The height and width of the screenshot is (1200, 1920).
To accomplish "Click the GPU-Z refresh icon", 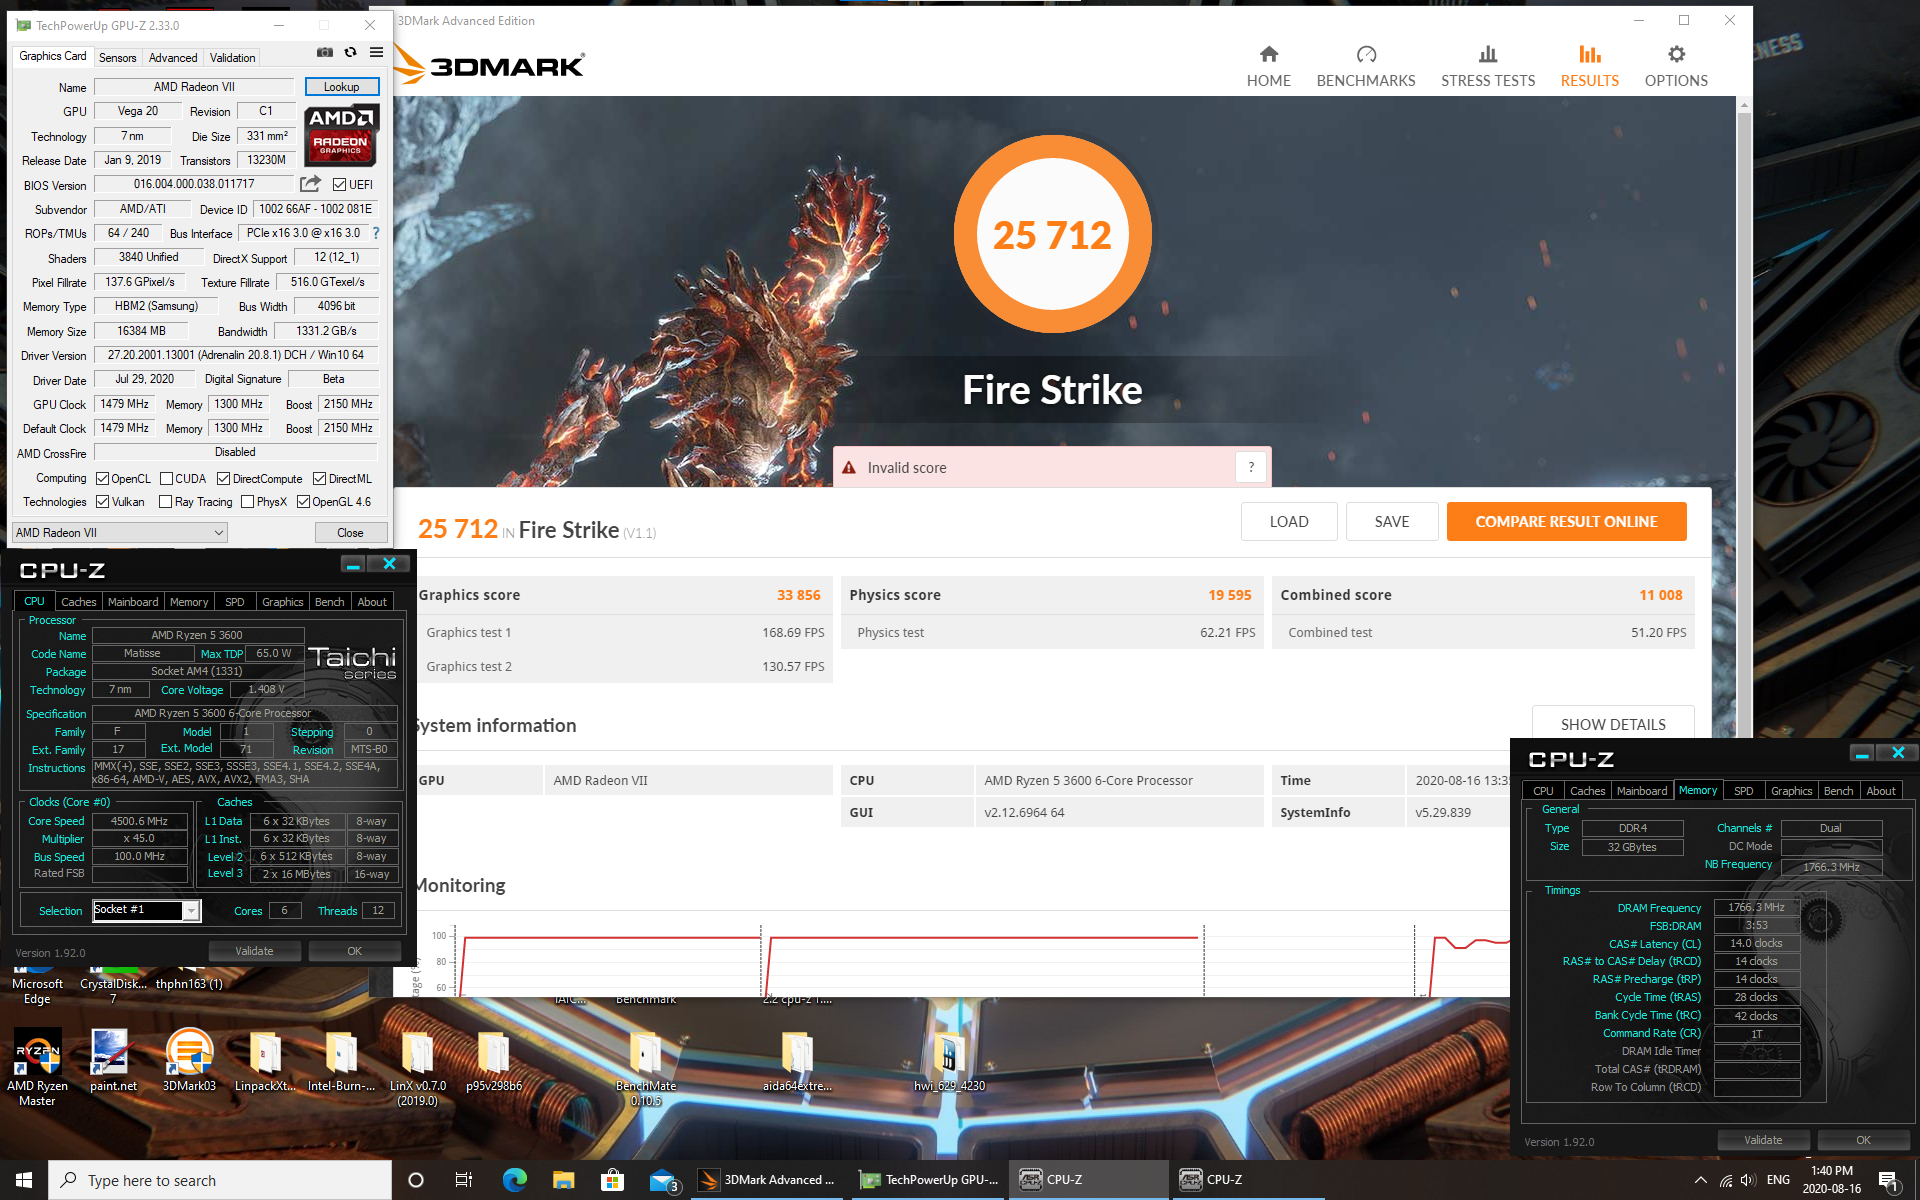I will [x=351, y=53].
